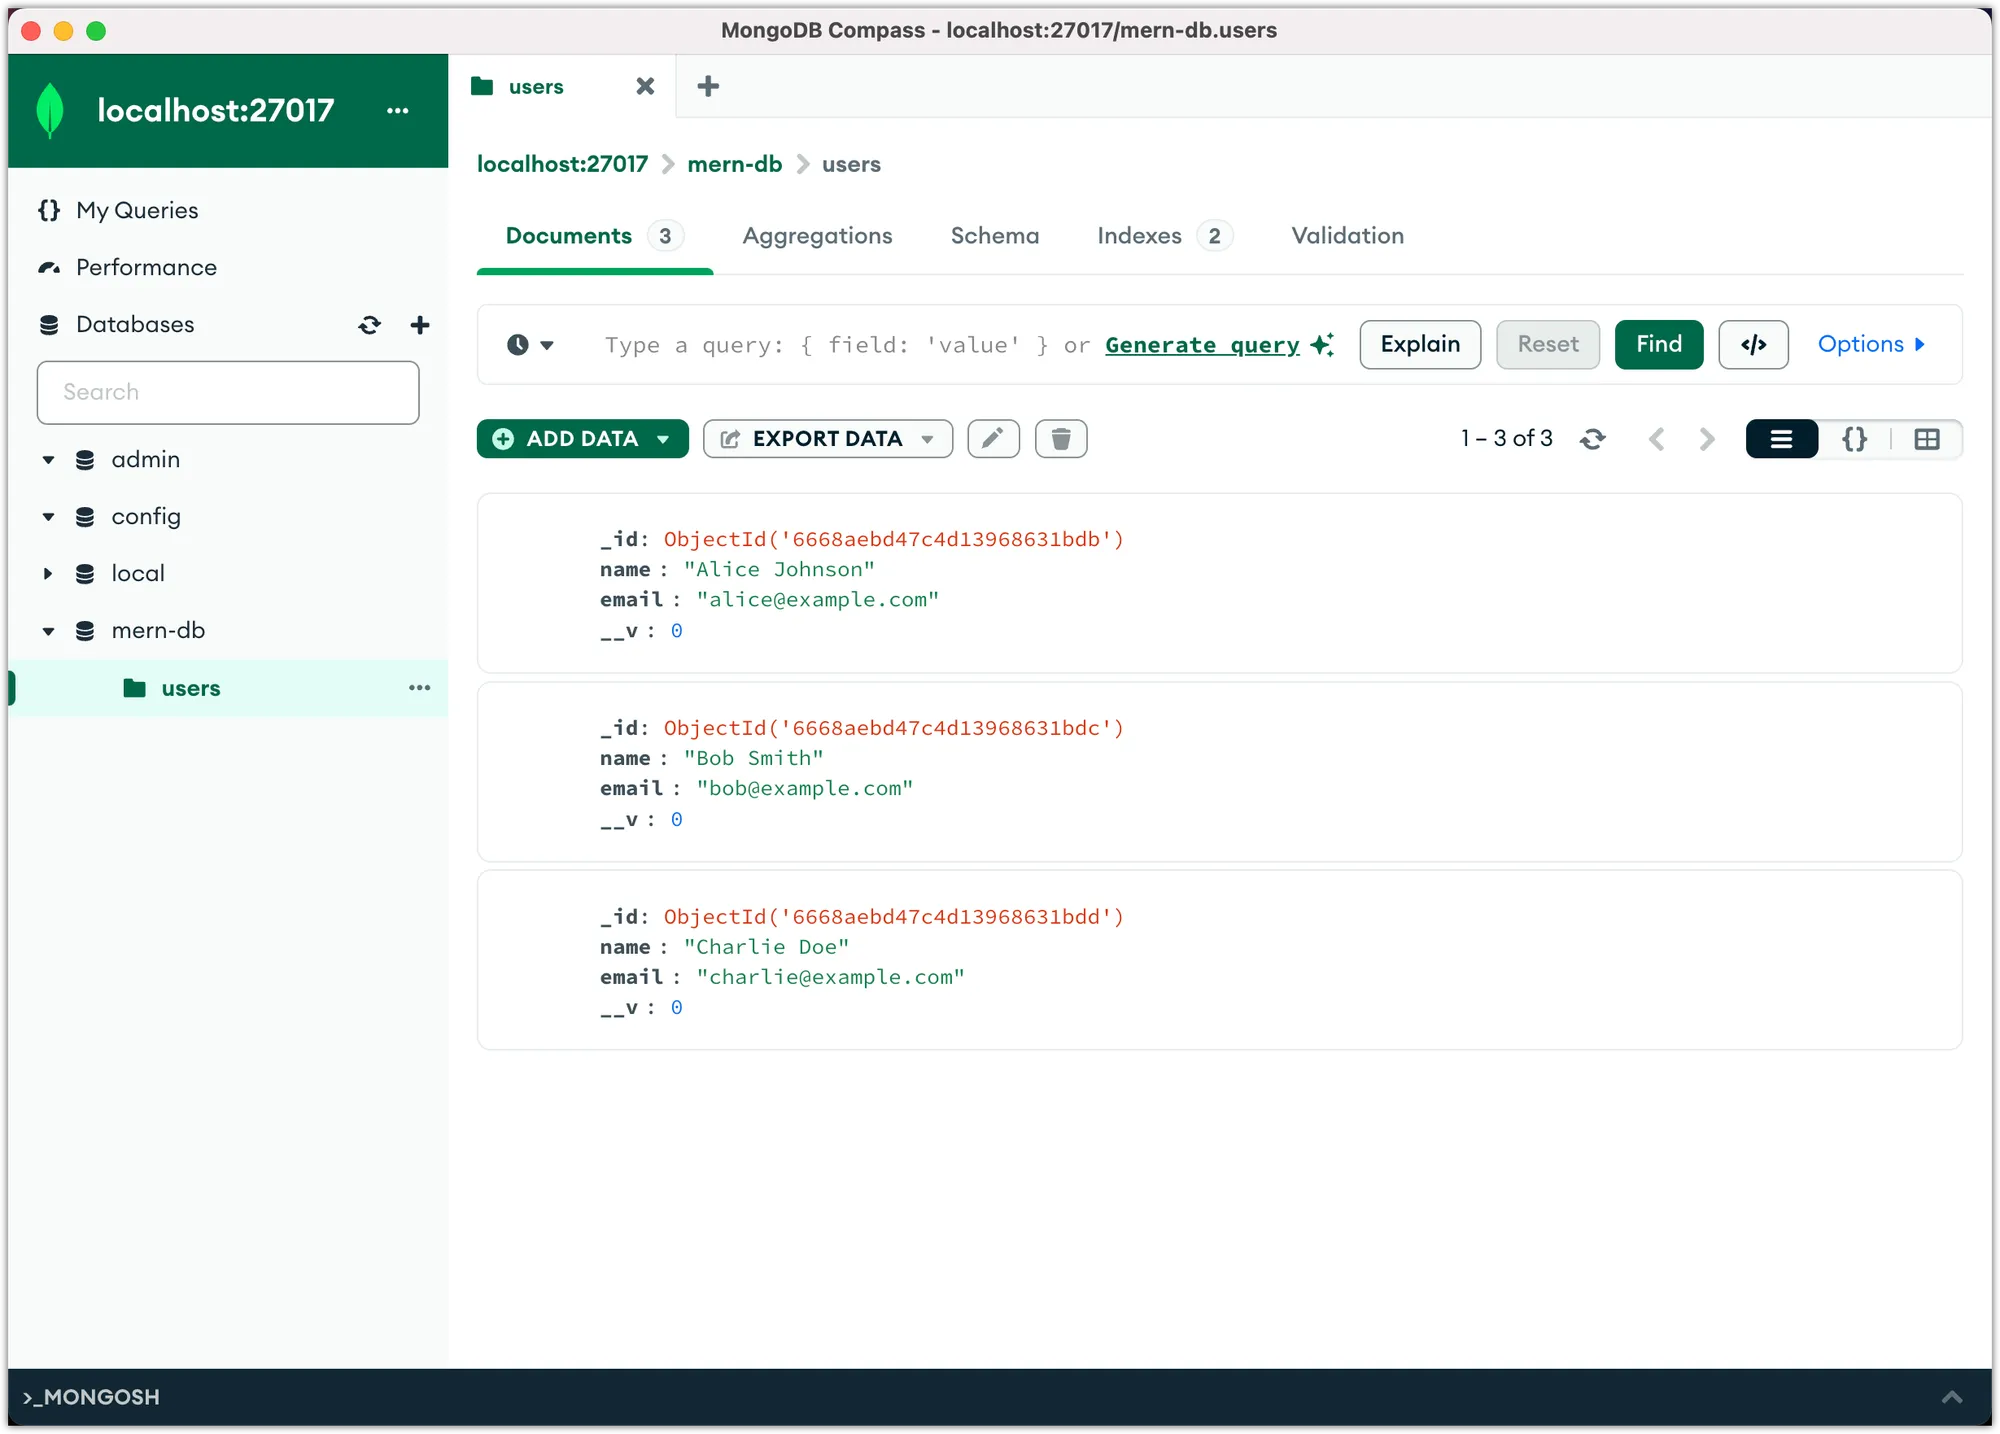Click the "alice@example.com" email value
2000x1434 pixels.
click(x=818, y=600)
